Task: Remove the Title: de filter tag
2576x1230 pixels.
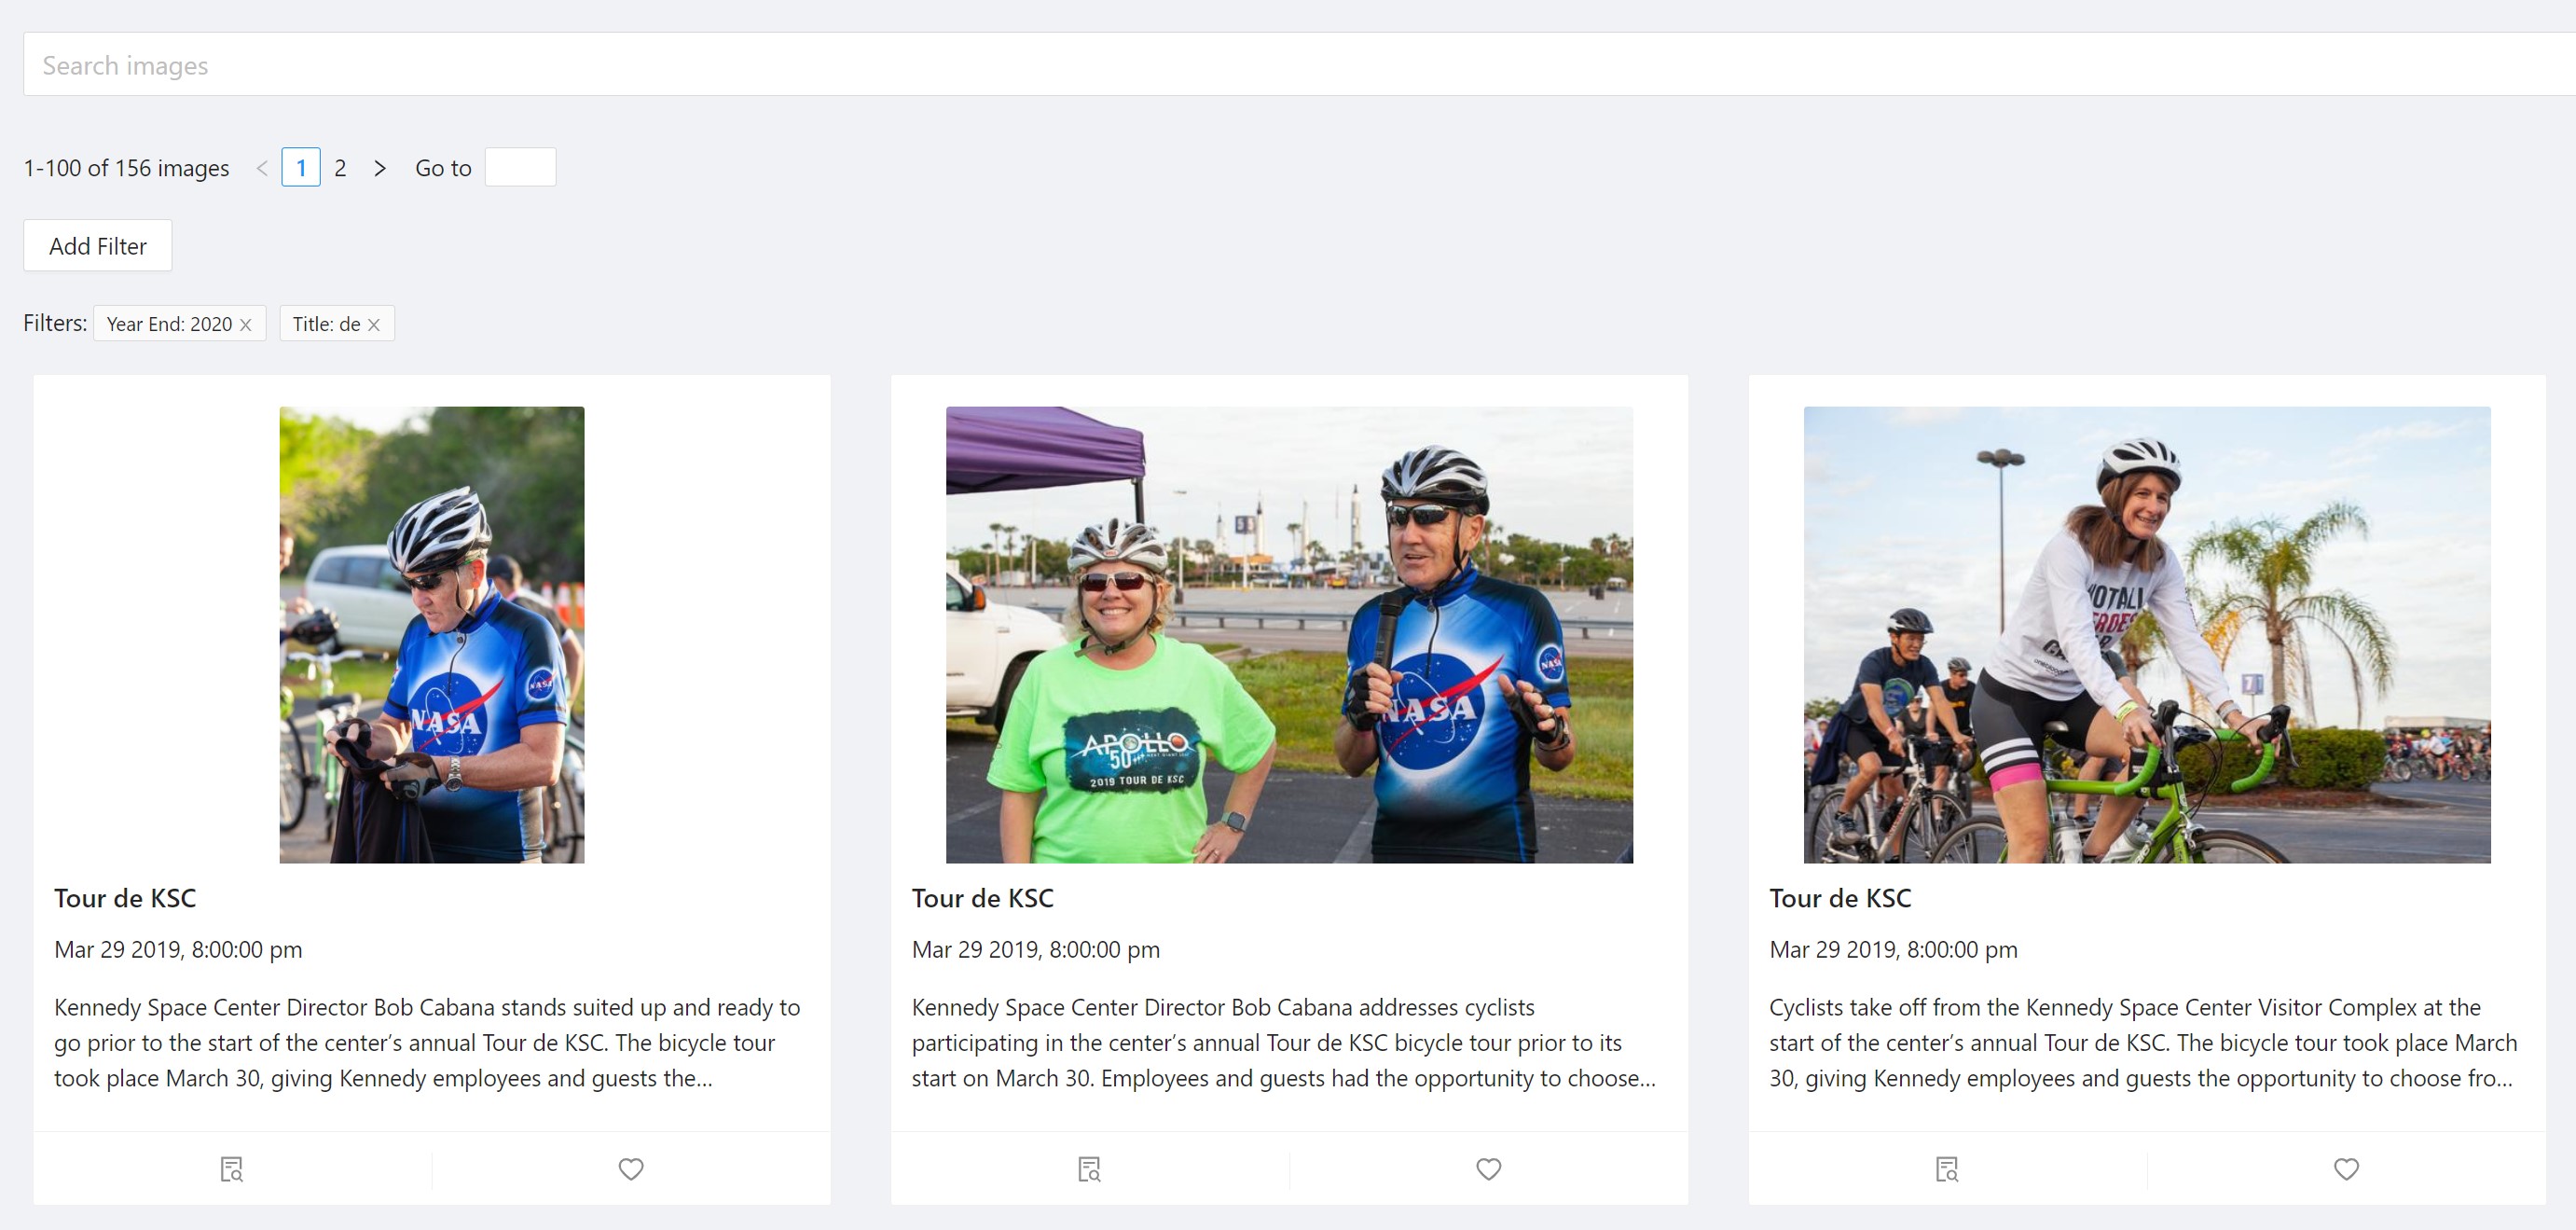Action: pos(374,325)
